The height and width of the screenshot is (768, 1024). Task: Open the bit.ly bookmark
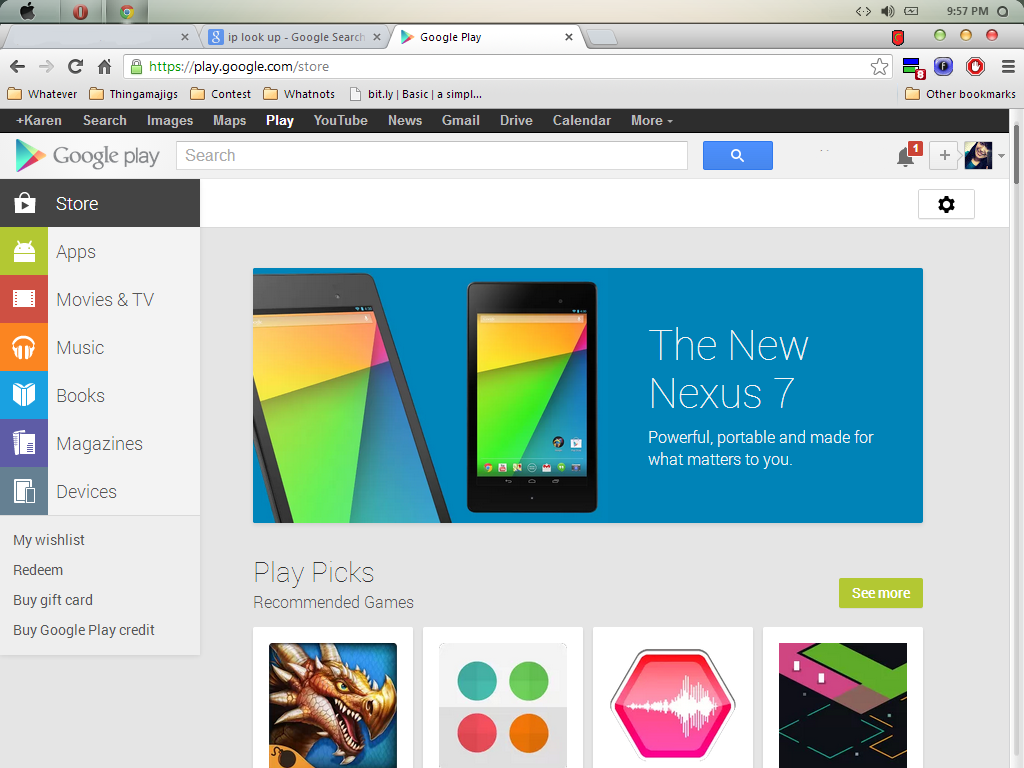tap(416, 94)
